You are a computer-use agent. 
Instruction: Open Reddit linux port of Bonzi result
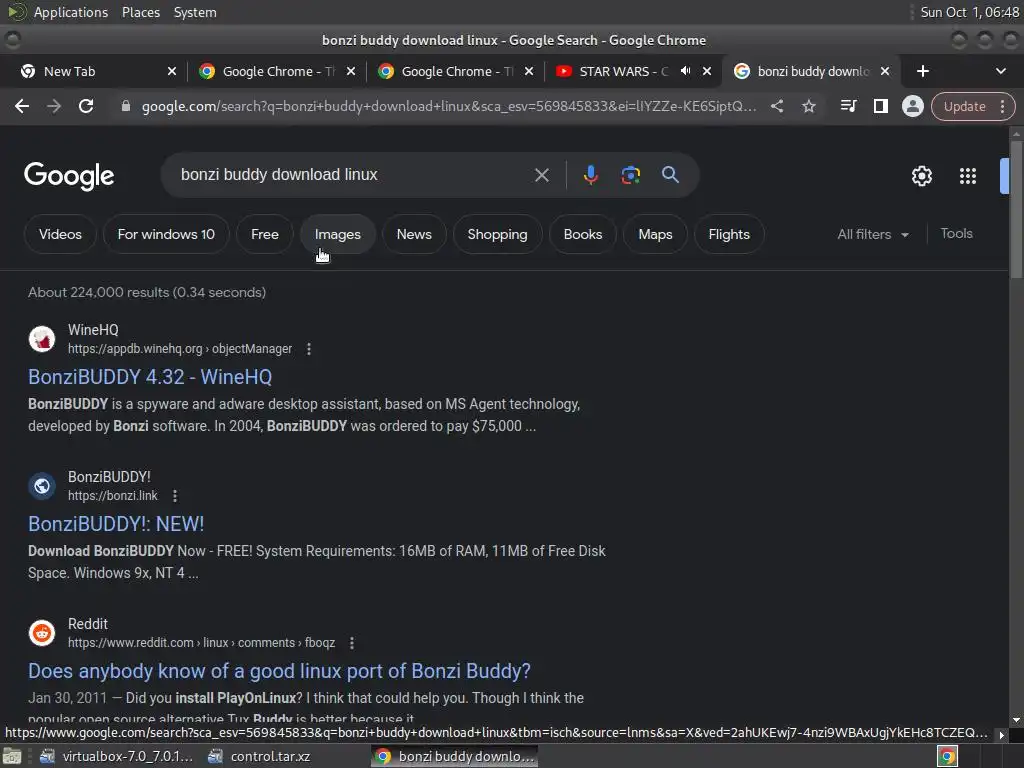point(280,671)
